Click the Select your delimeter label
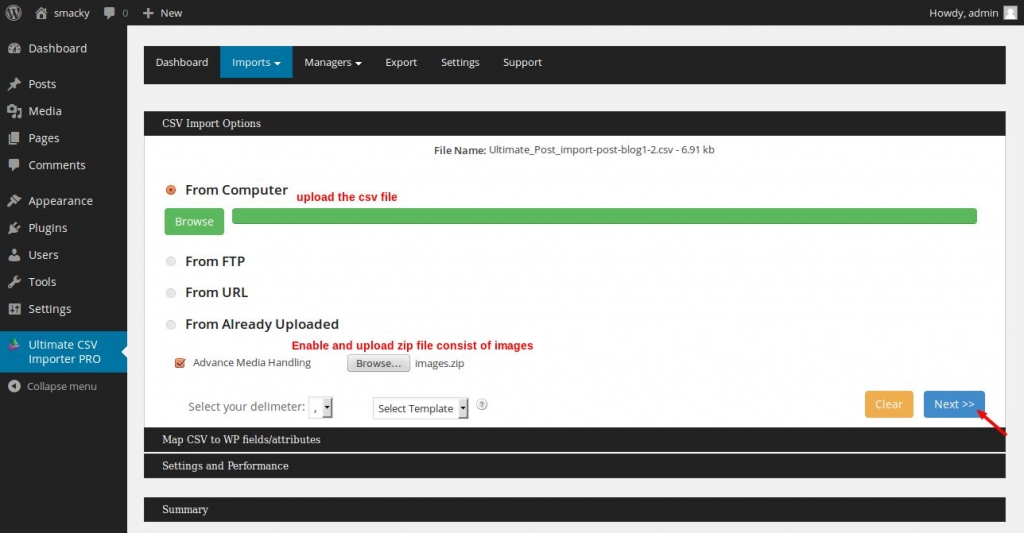This screenshot has width=1024, height=533. point(246,407)
